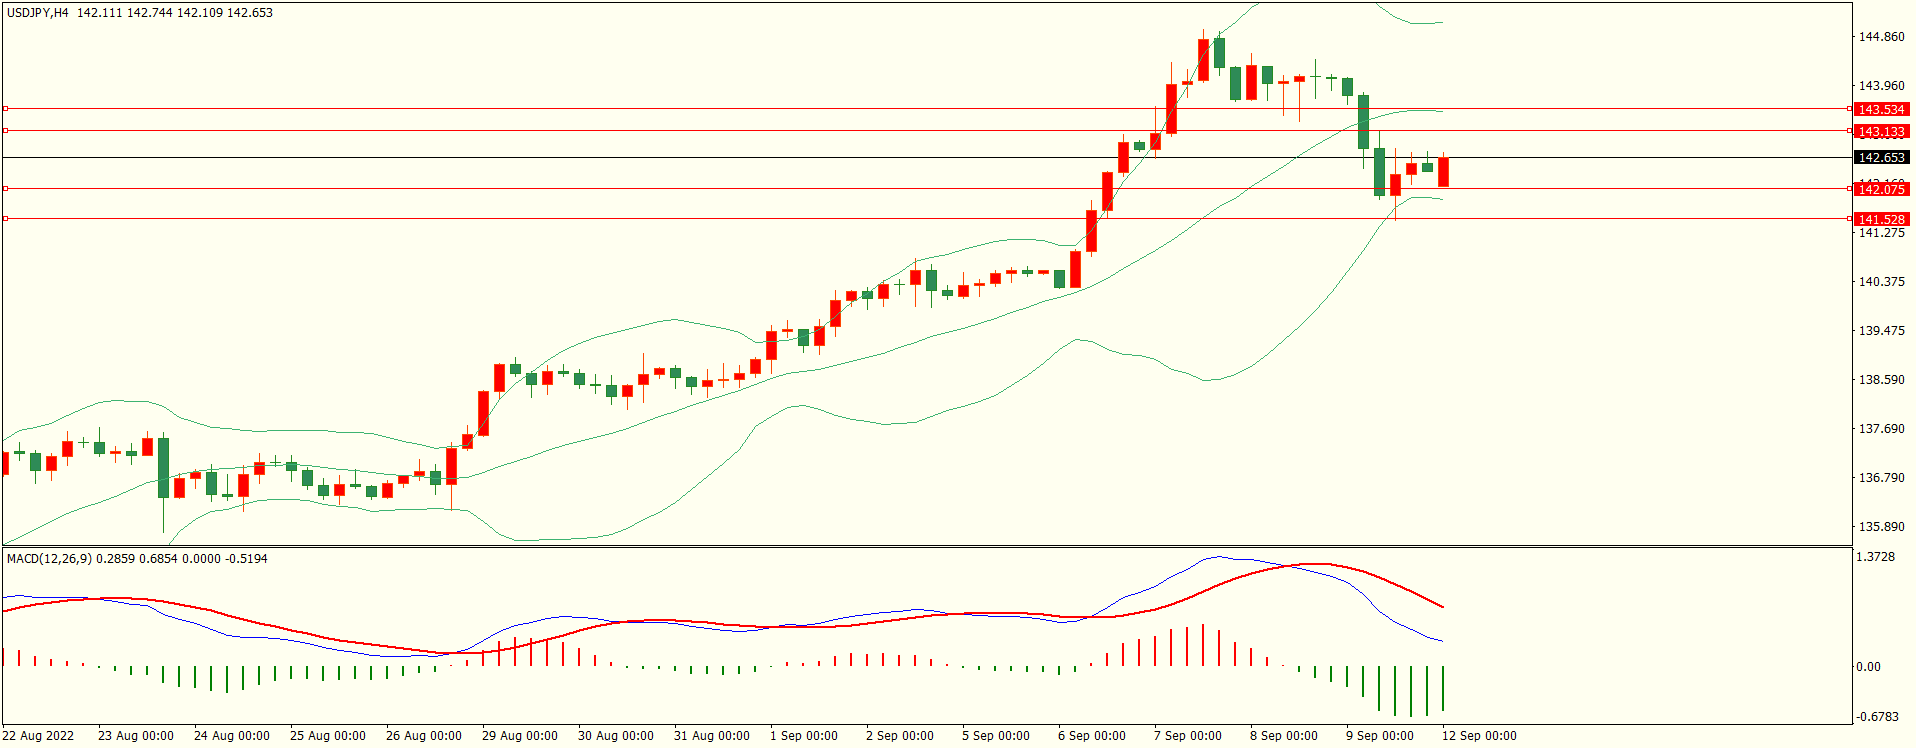Click the 5 Sep 00:00 date label
The image size is (1916, 748).
pyautogui.click(x=996, y=736)
